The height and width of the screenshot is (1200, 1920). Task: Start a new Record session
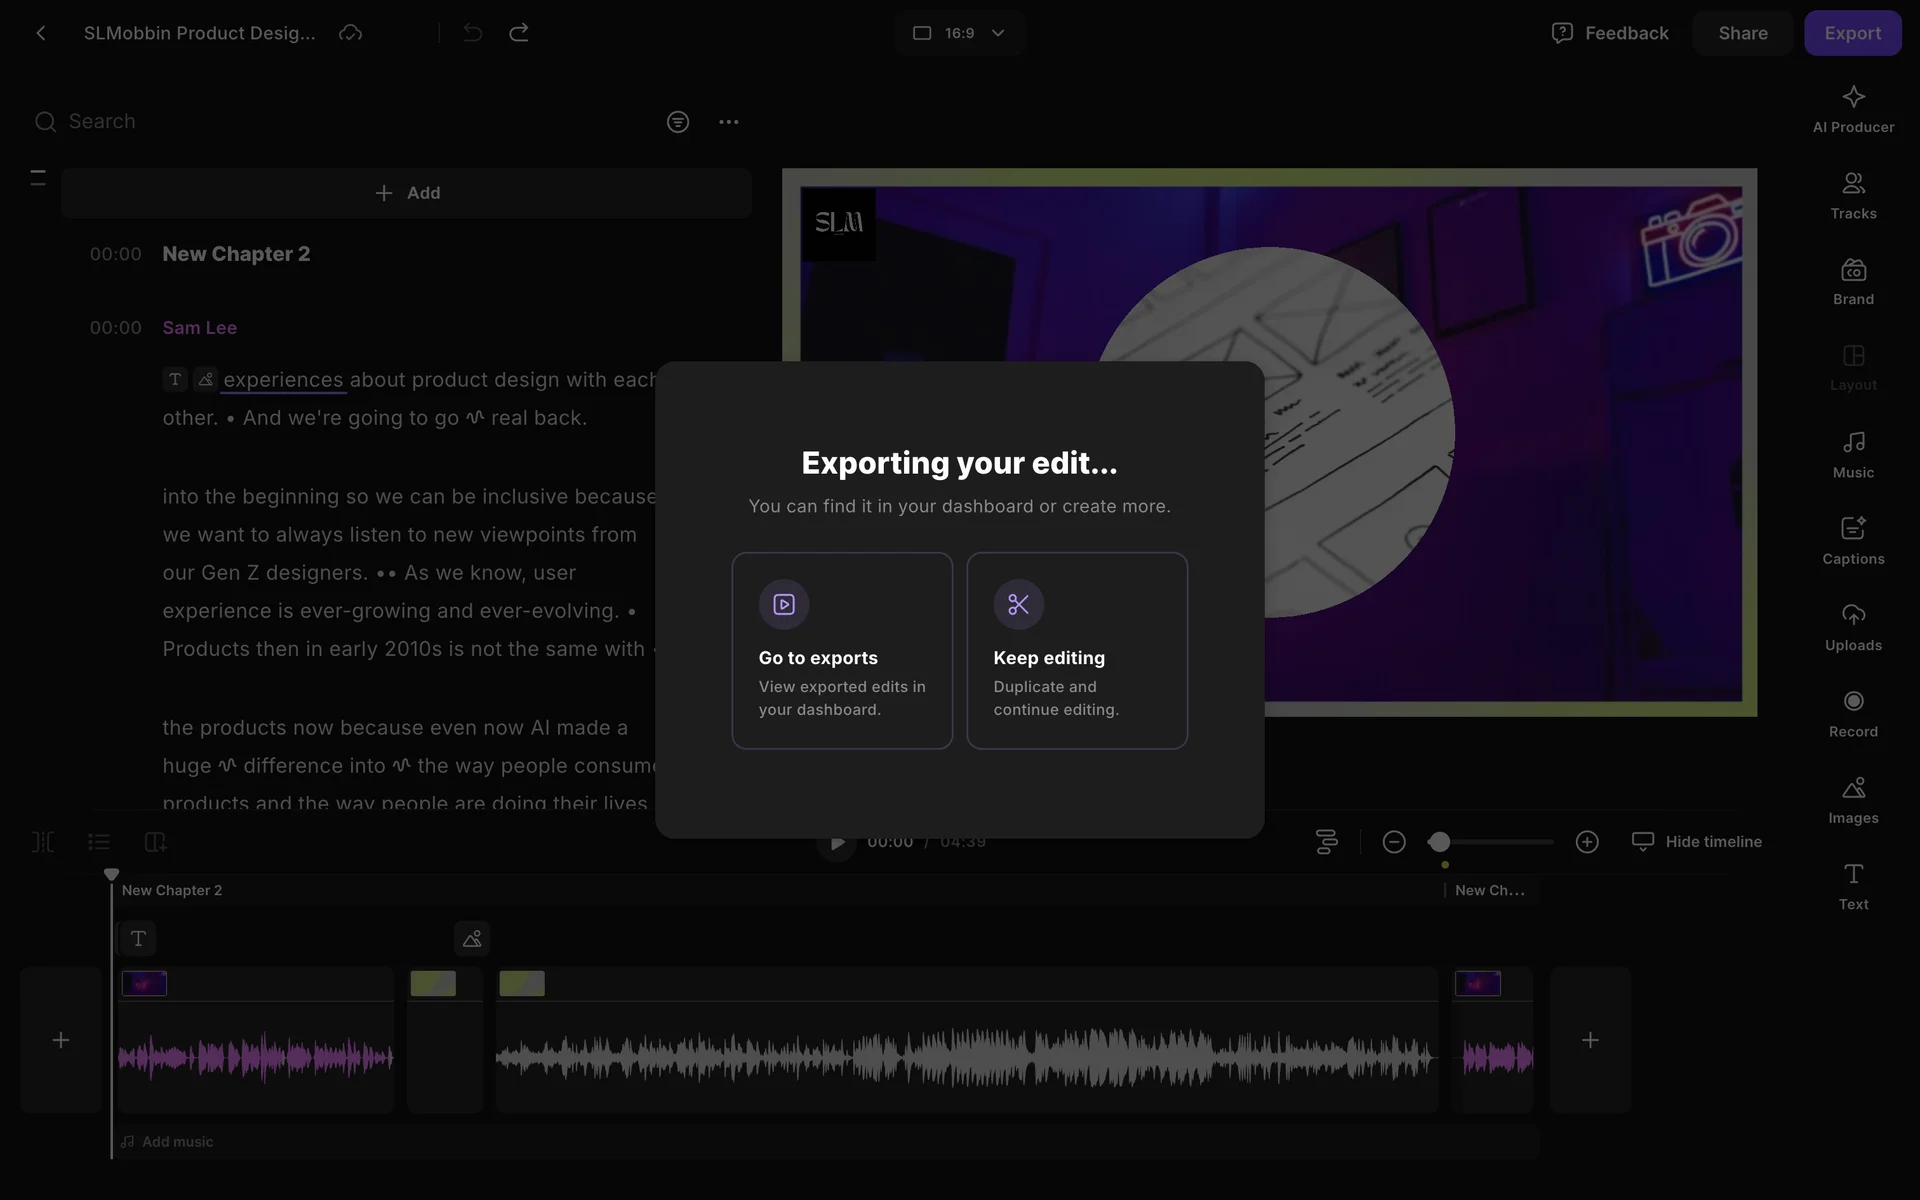click(x=1853, y=714)
